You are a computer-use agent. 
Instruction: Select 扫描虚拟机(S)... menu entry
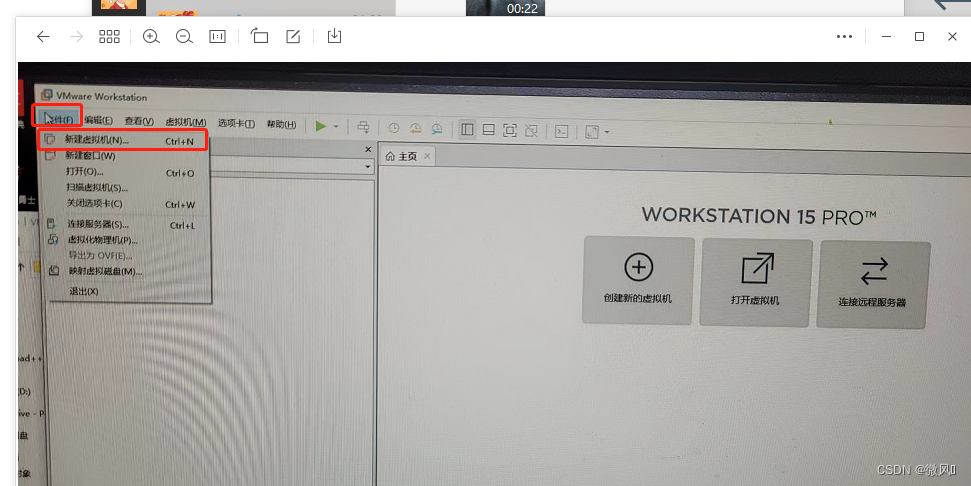[126, 188]
